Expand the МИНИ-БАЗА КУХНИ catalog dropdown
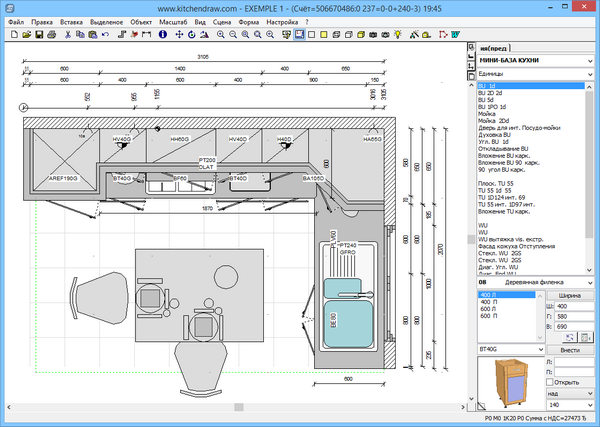Image resolution: width=600 pixels, height=427 pixels. [591, 61]
